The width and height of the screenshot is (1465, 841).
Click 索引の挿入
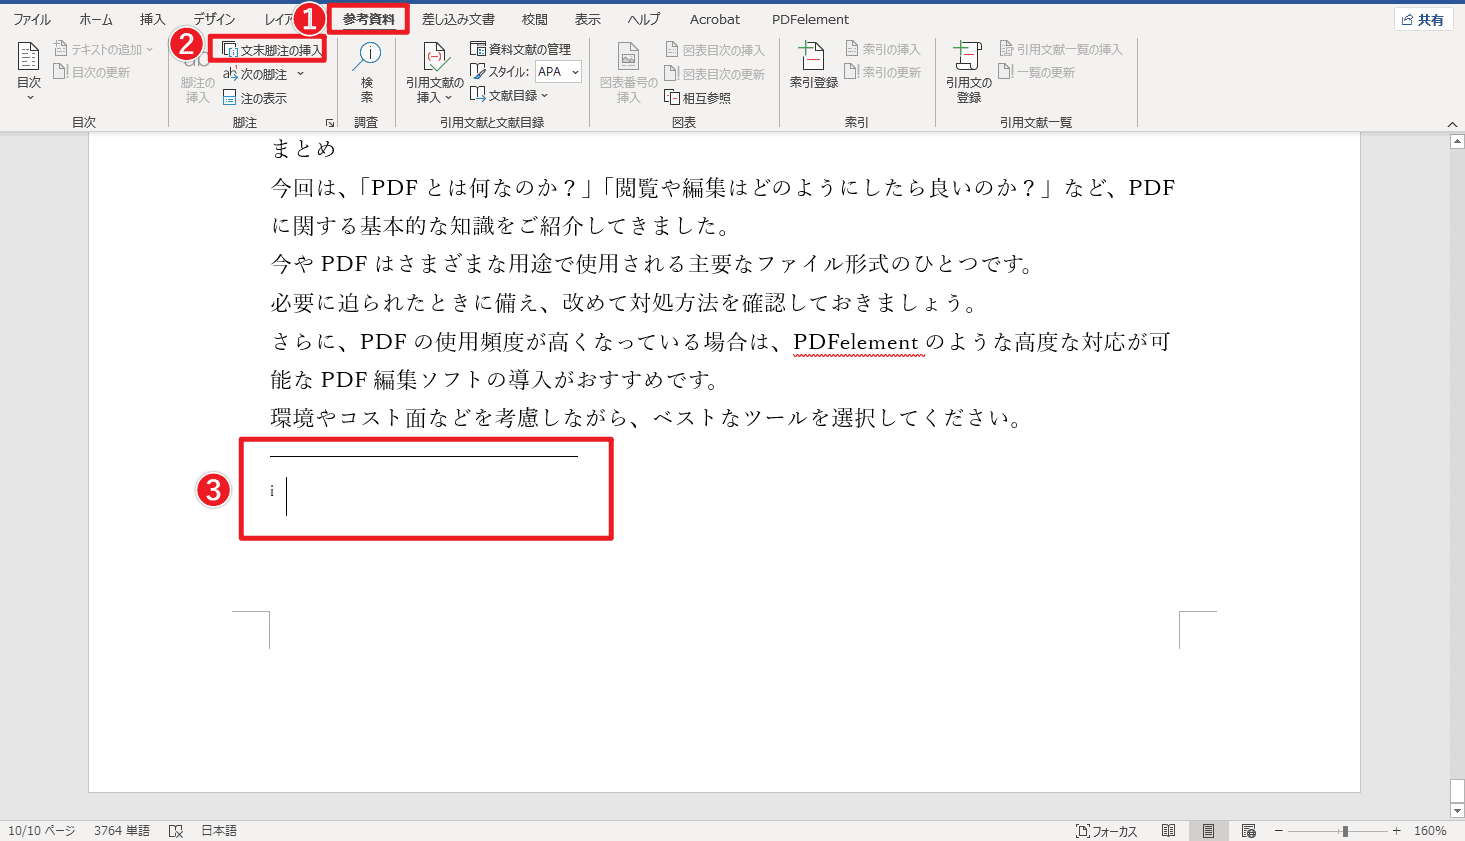[x=883, y=49]
